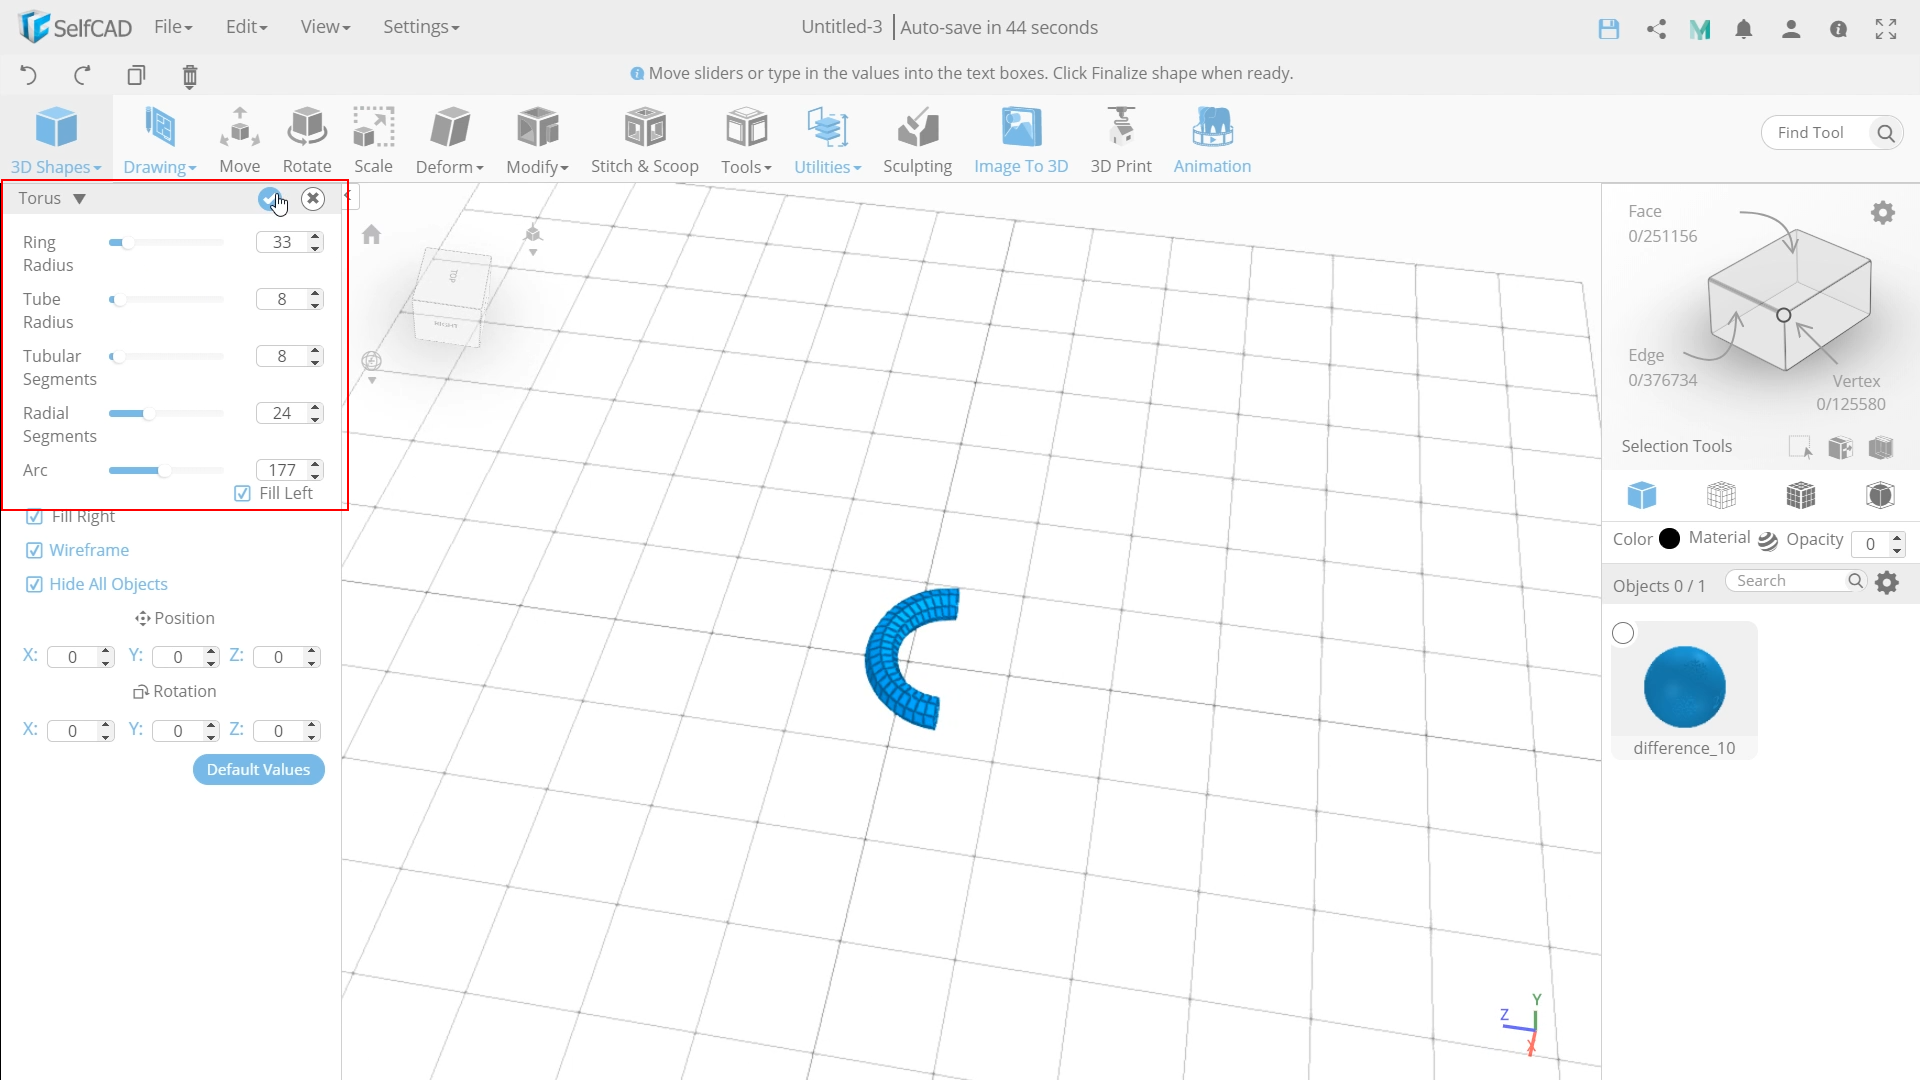Image resolution: width=1920 pixels, height=1080 pixels.
Task: Click the Undo arrow icon
Action: [28, 75]
